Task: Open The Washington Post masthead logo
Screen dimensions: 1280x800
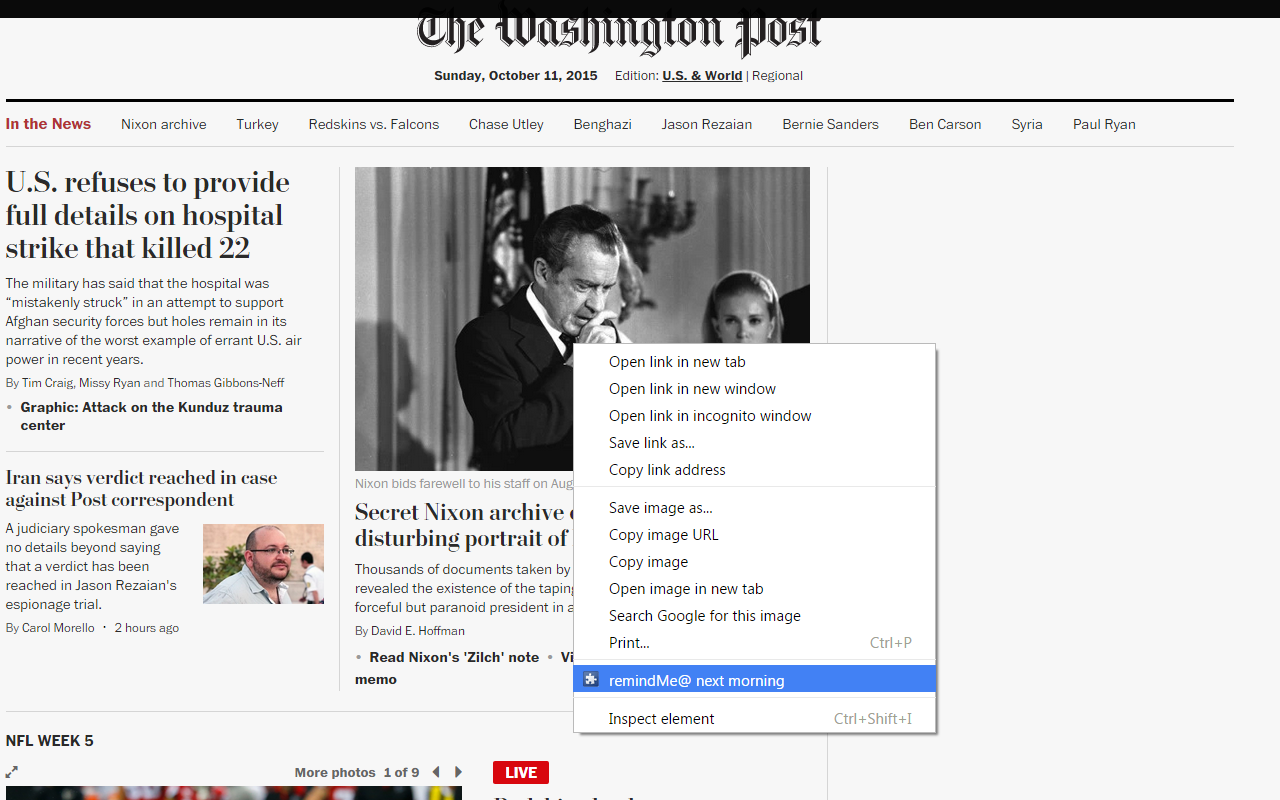Action: click(619, 30)
